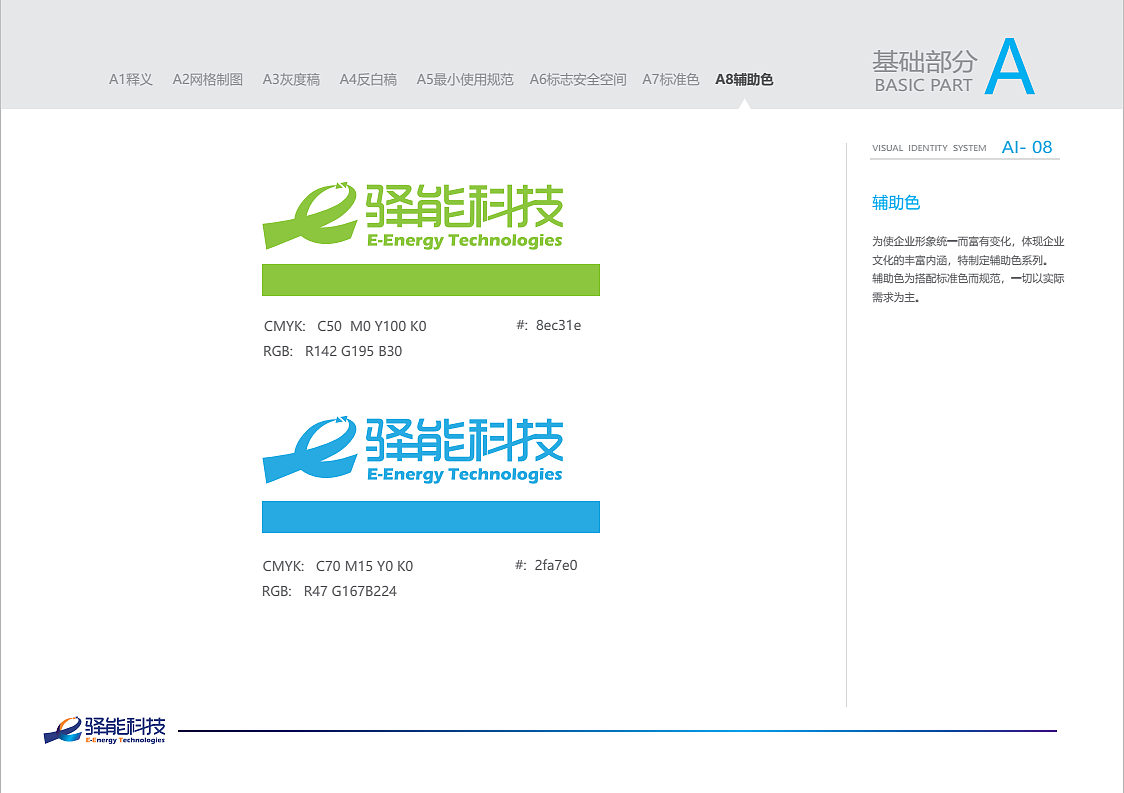
Task: Click the VISUAL IDENTITY SYSTEM label
Action: [929, 148]
